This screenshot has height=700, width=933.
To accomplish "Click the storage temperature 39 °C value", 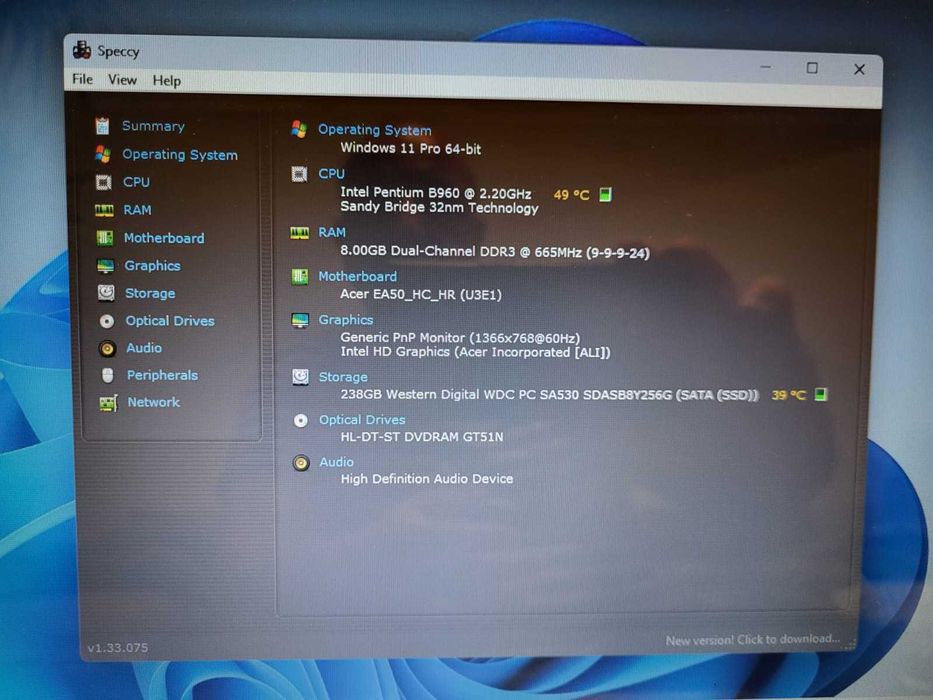I will coord(788,395).
